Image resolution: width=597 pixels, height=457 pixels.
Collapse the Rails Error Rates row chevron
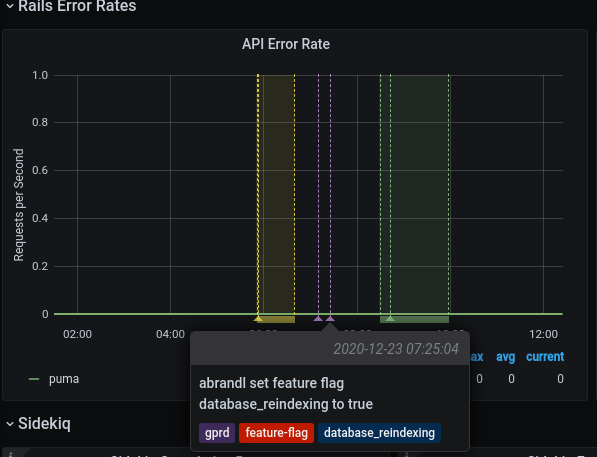tap(10, 6)
